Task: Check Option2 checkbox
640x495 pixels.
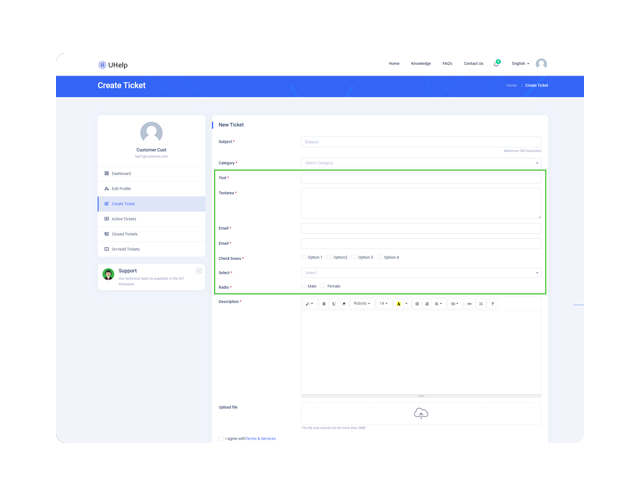Action: tap(329, 257)
